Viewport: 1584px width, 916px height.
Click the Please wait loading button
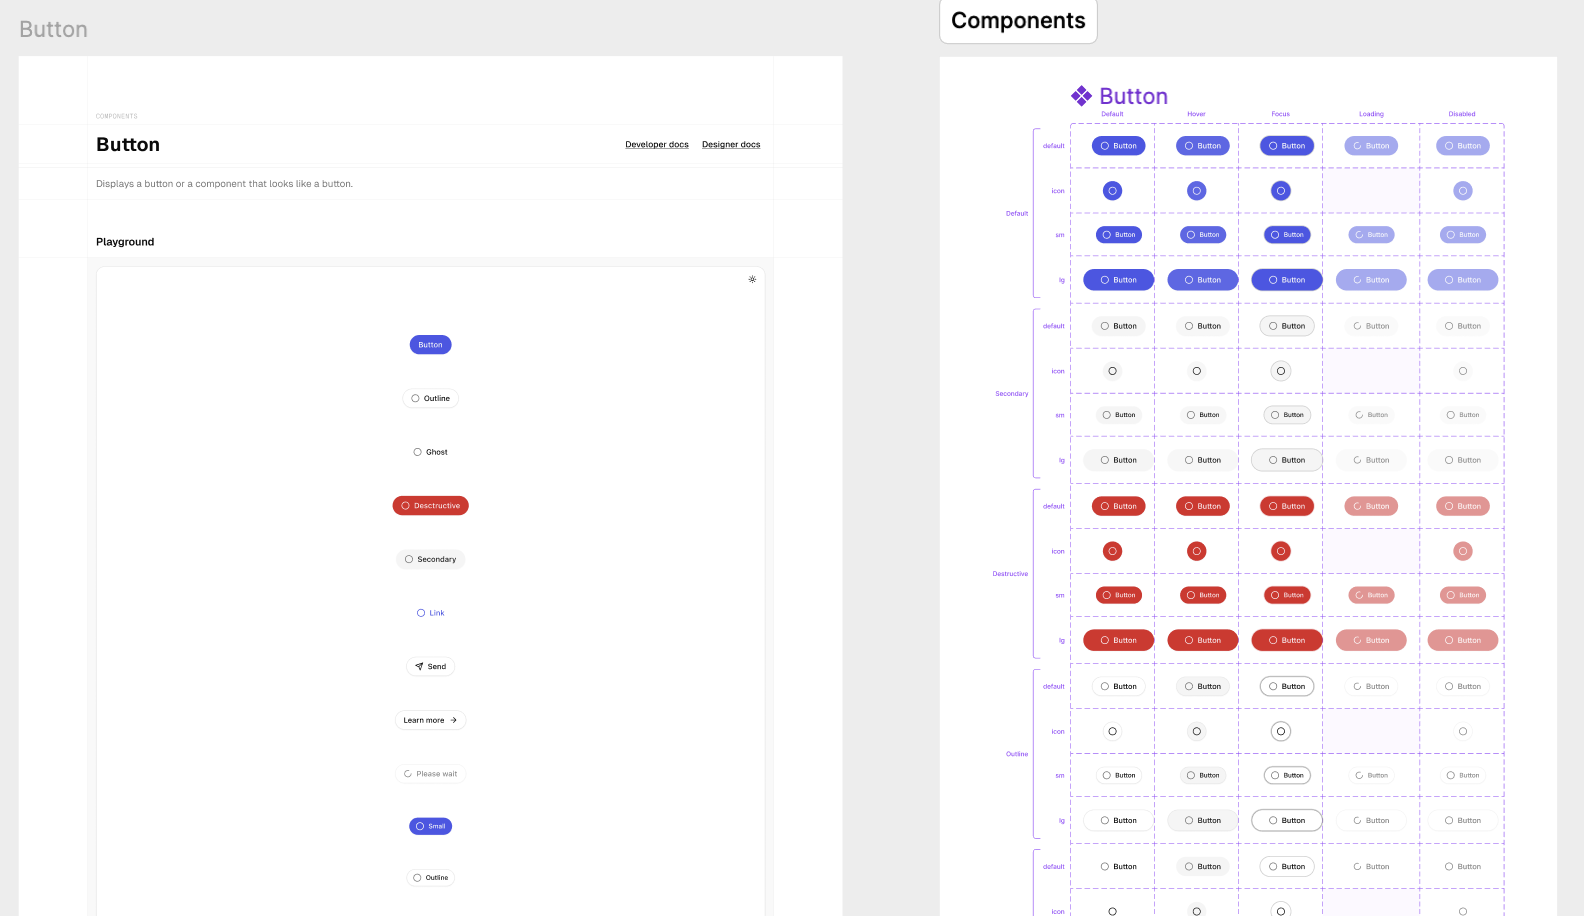[430, 774]
